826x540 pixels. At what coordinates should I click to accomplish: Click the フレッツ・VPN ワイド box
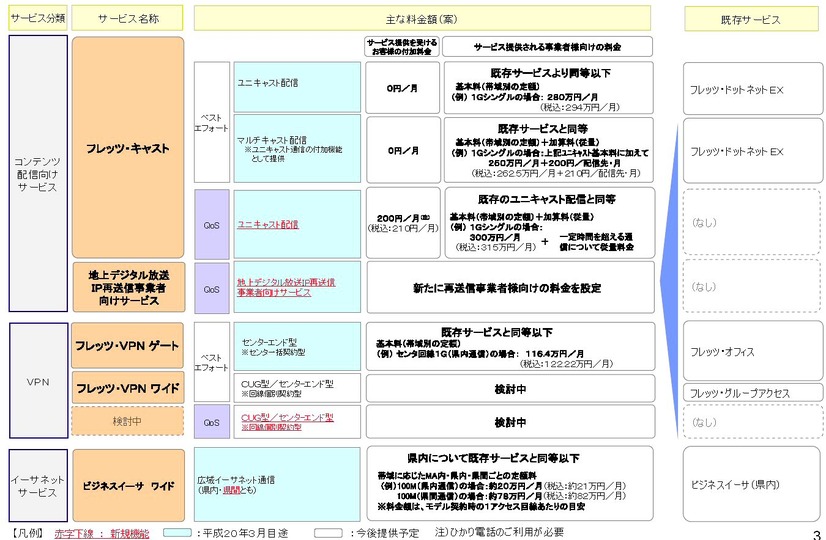pos(127,389)
